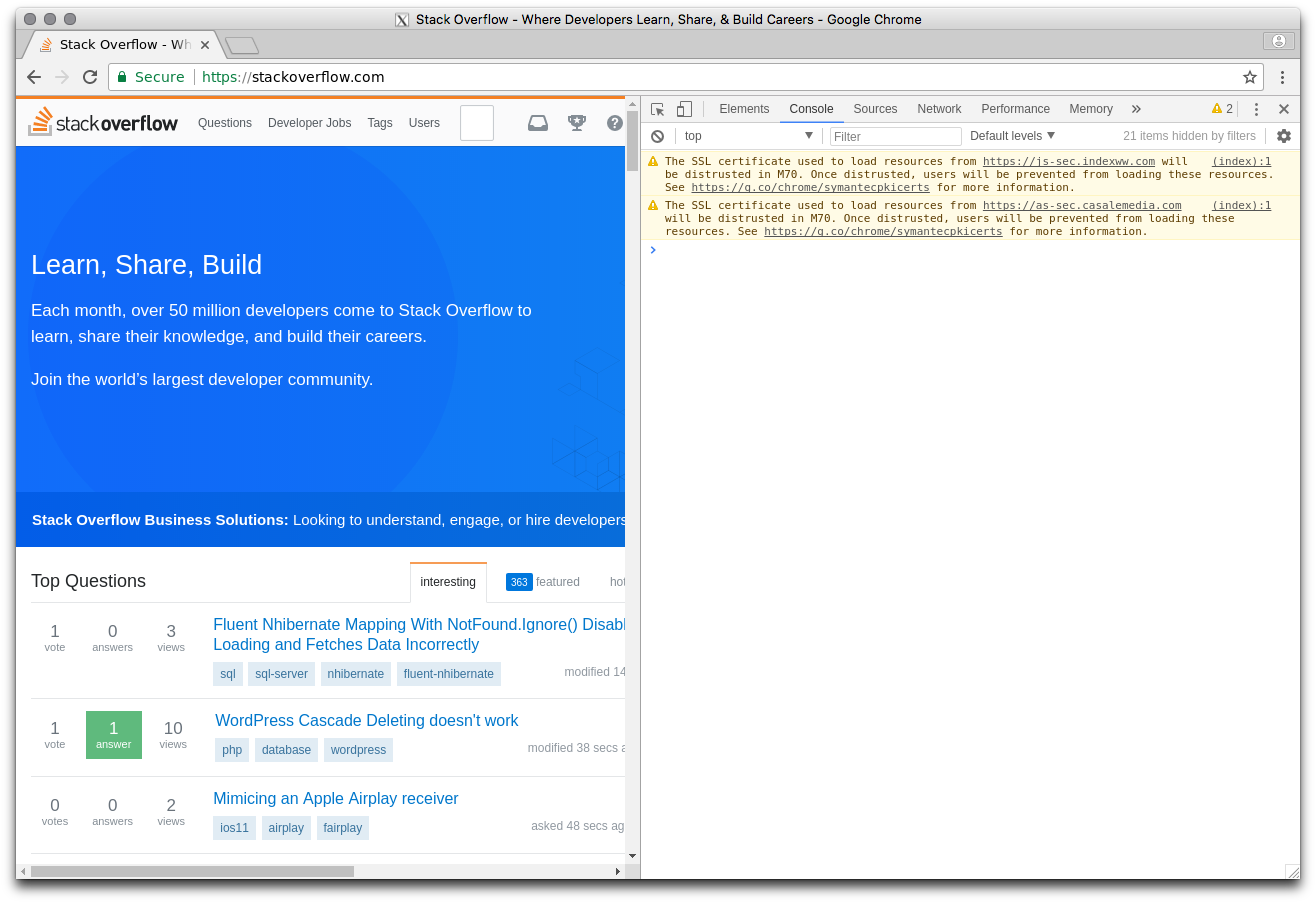The height and width of the screenshot is (903, 1316).
Task: Open the DevTools three-dot customize menu
Action: coord(1257,109)
